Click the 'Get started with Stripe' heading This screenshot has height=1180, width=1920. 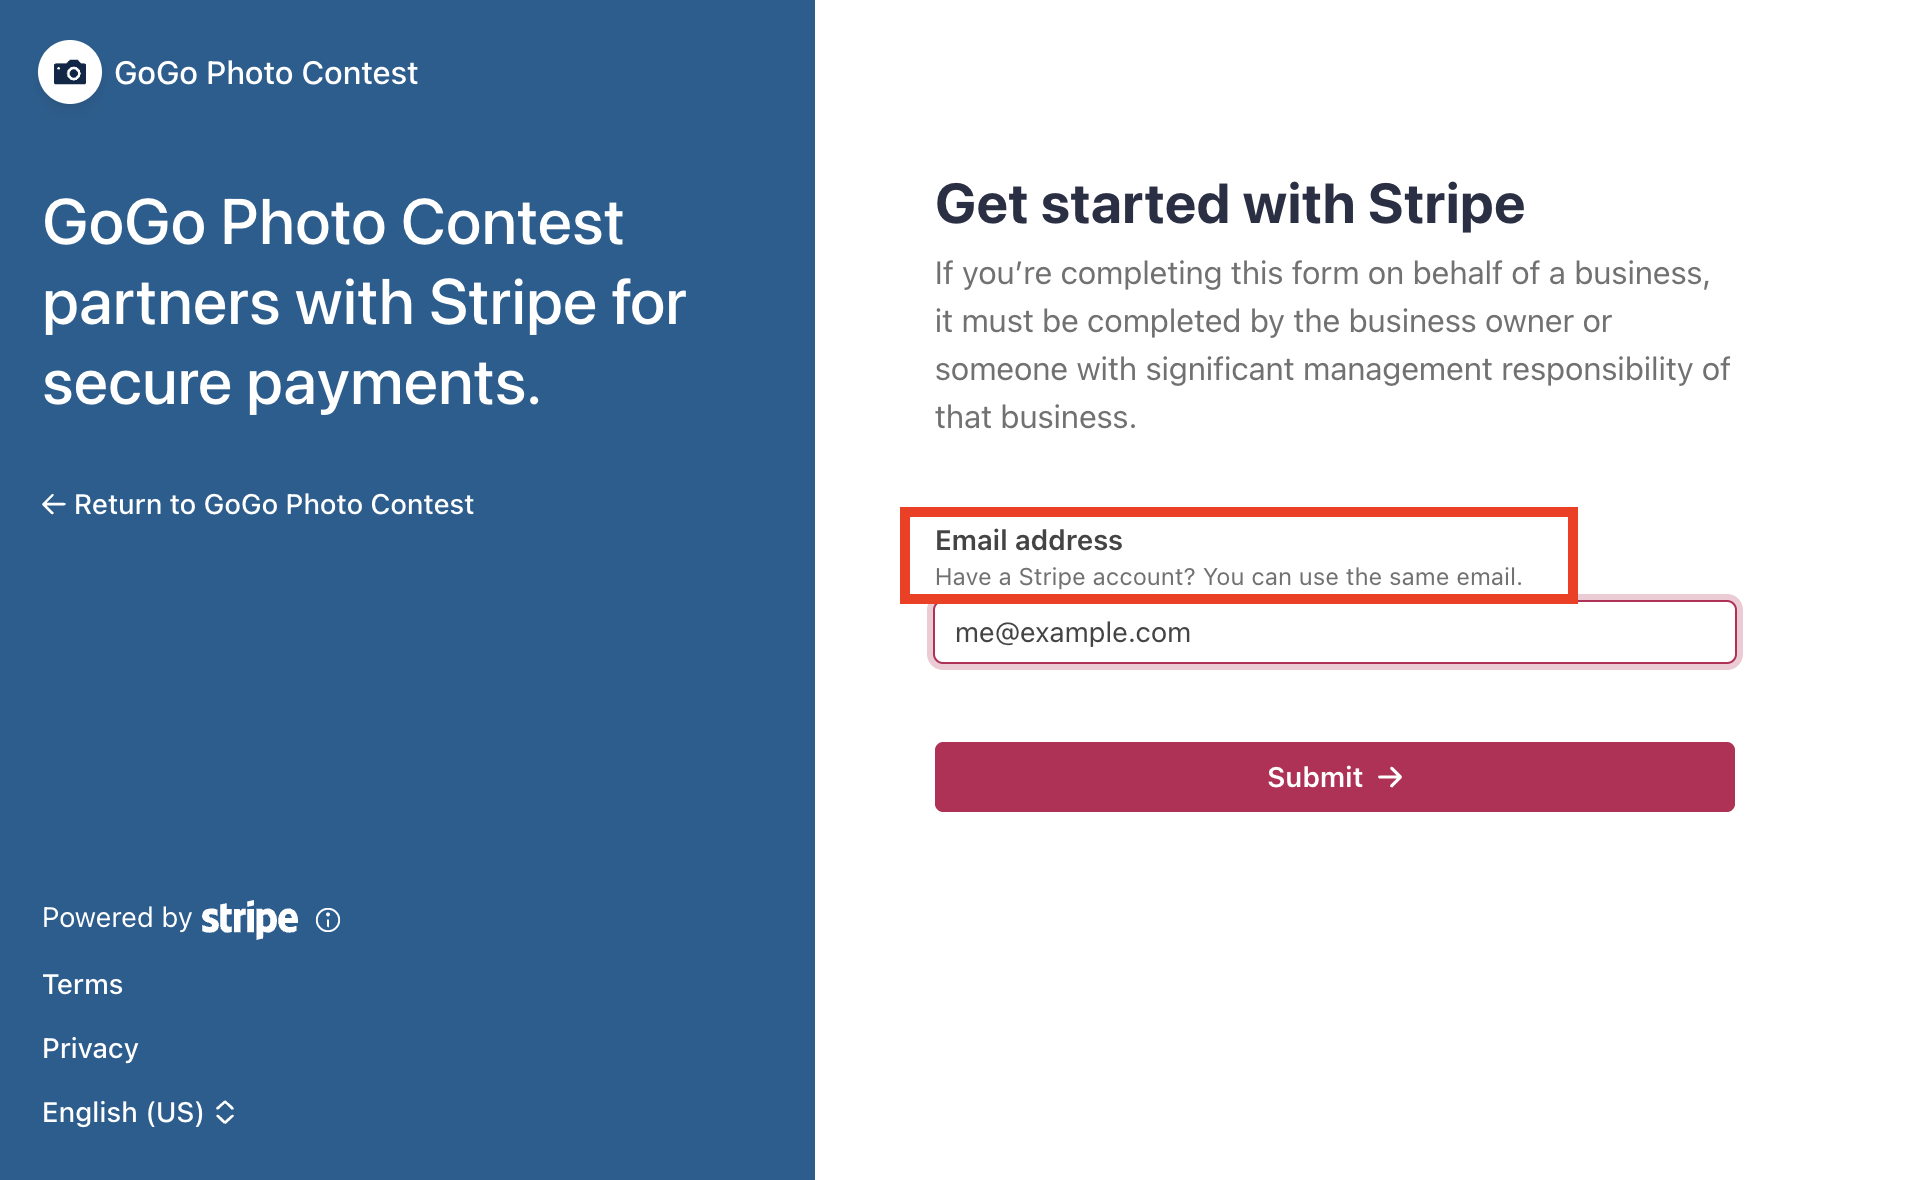[x=1229, y=204]
